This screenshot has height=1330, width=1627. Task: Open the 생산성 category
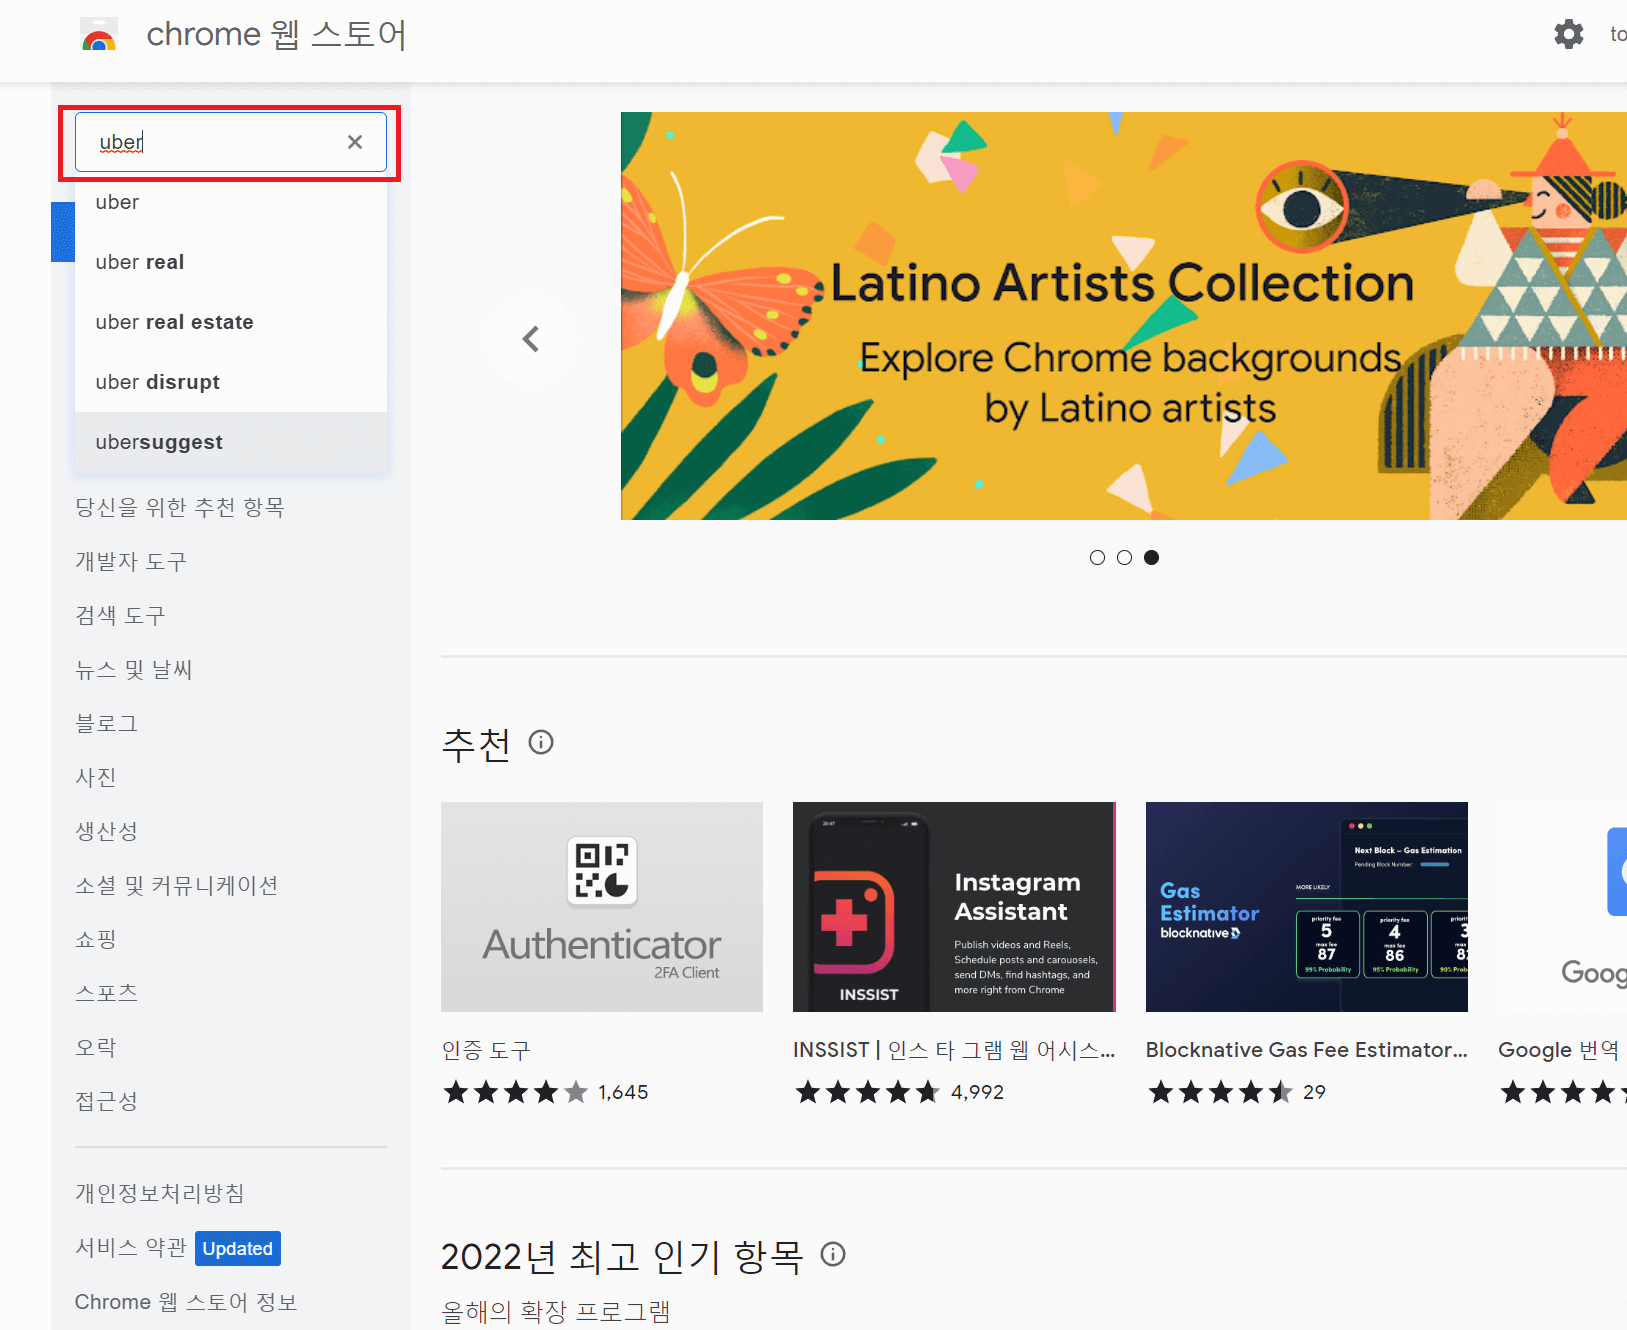pyautogui.click(x=107, y=832)
